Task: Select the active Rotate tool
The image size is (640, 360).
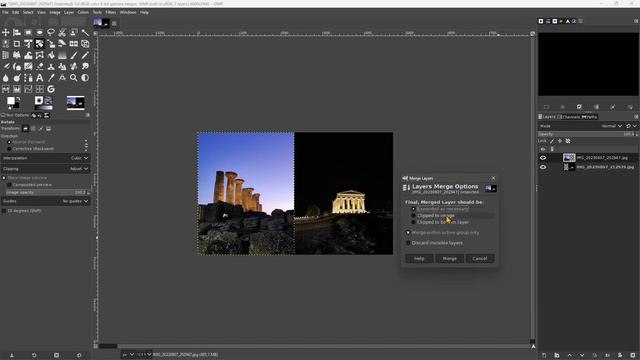Action: click(x=40, y=44)
